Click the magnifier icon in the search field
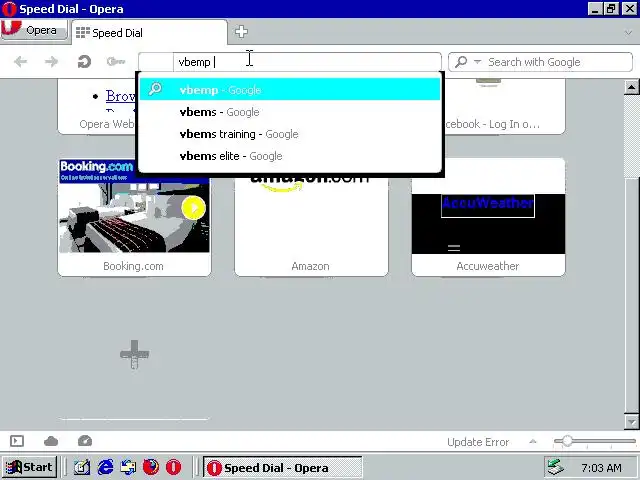Screen dimensions: 640x480 461,62
